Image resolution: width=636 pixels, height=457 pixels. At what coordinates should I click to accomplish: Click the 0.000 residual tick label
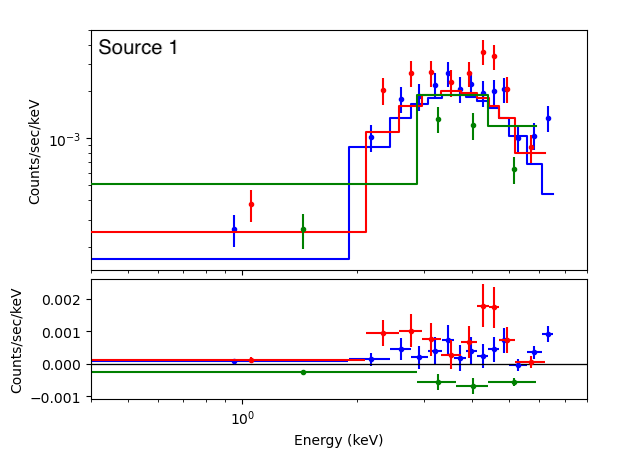pos(61,365)
